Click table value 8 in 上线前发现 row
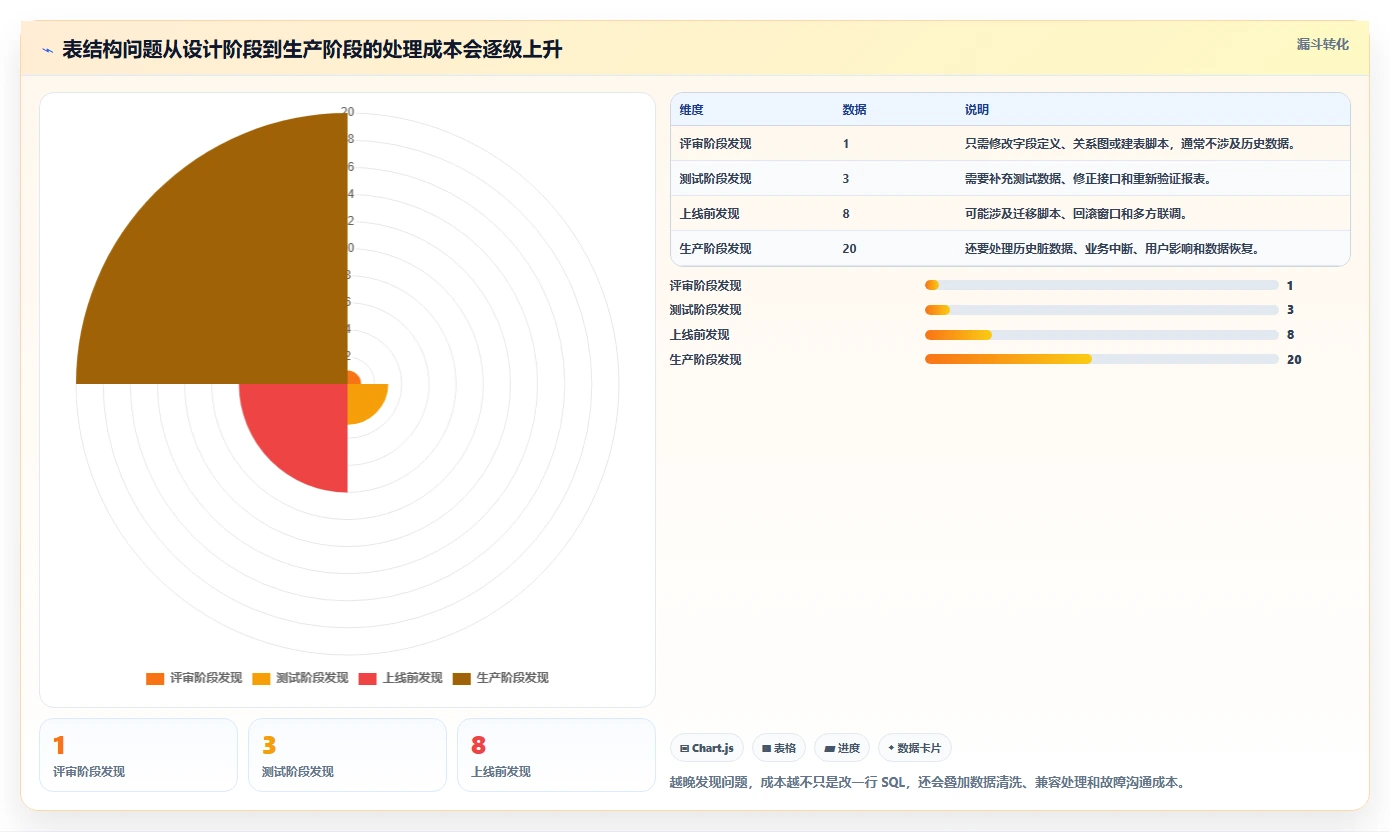Viewport: 1390px width, 832px height. tap(846, 214)
